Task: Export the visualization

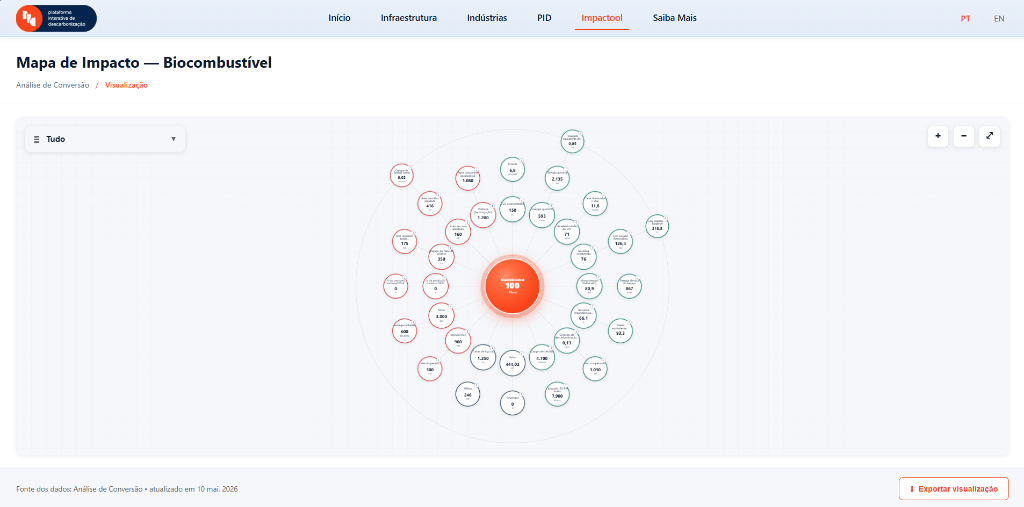Action: pos(954,489)
